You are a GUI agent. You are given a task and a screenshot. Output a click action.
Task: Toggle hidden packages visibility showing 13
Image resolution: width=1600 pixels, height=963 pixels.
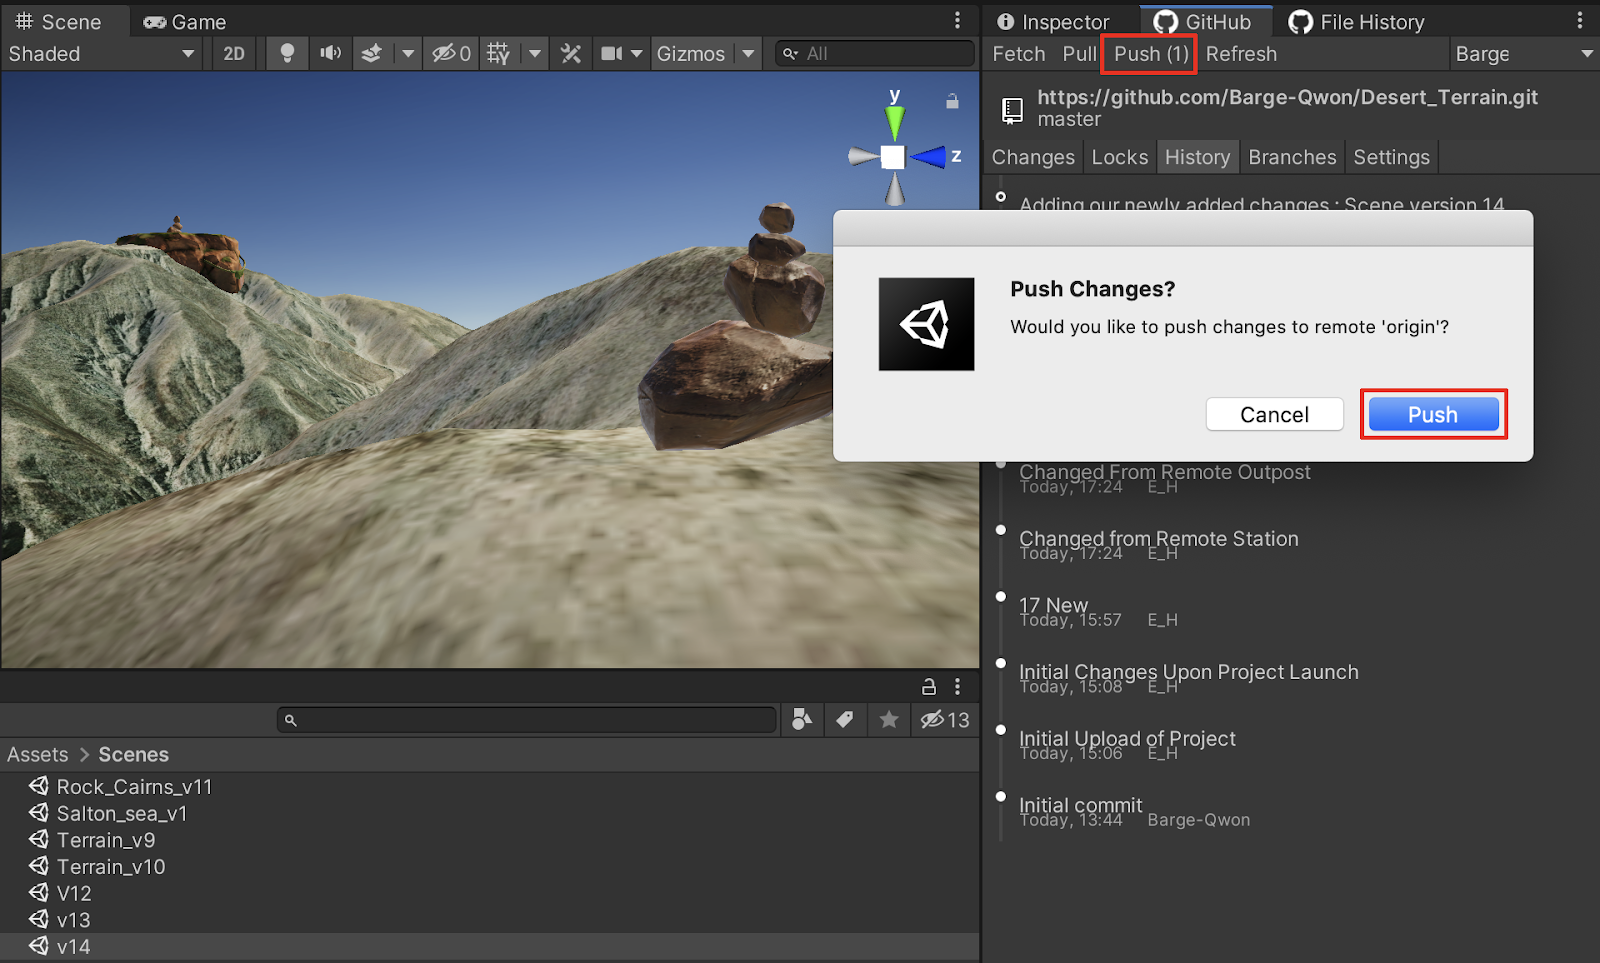(x=945, y=720)
